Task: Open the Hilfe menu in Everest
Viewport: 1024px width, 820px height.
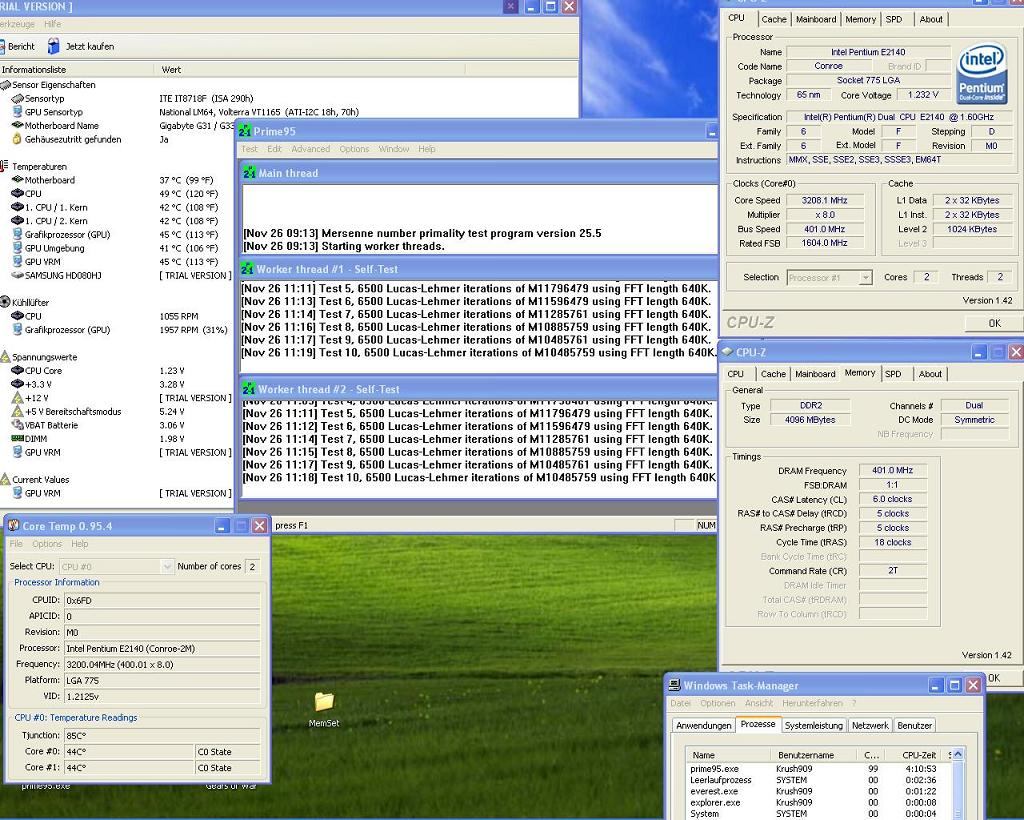Action: click(x=52, y=24)
